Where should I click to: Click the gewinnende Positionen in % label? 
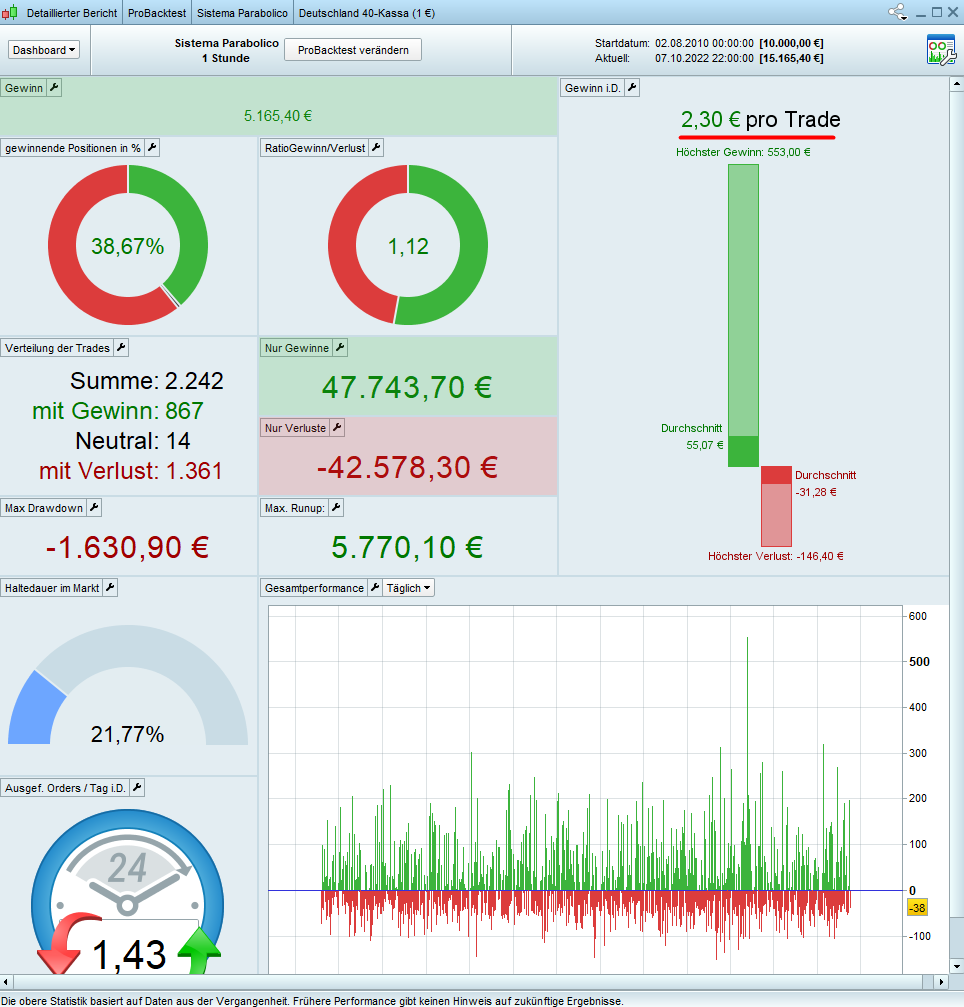pyautogui.click(x=73, y=148)
